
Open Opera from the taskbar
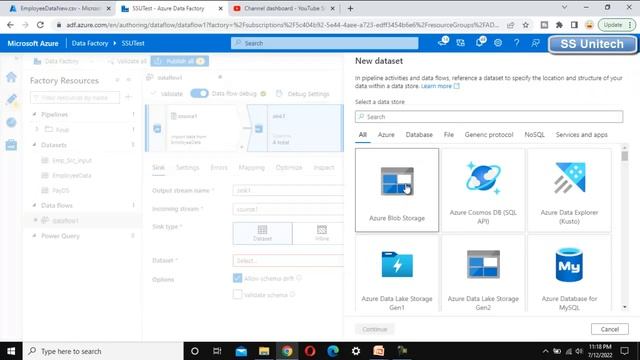(x=310, y=351)
